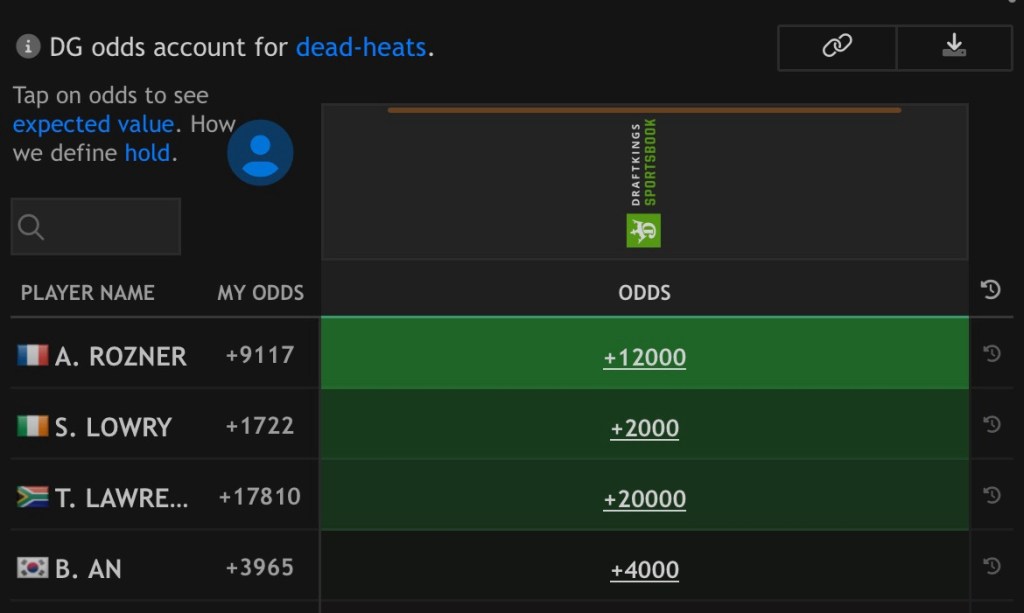This screenshot has width=1024, height=613.
Task: Tap S. Lowry +2000 odds
Action: (x=644, y=428)
